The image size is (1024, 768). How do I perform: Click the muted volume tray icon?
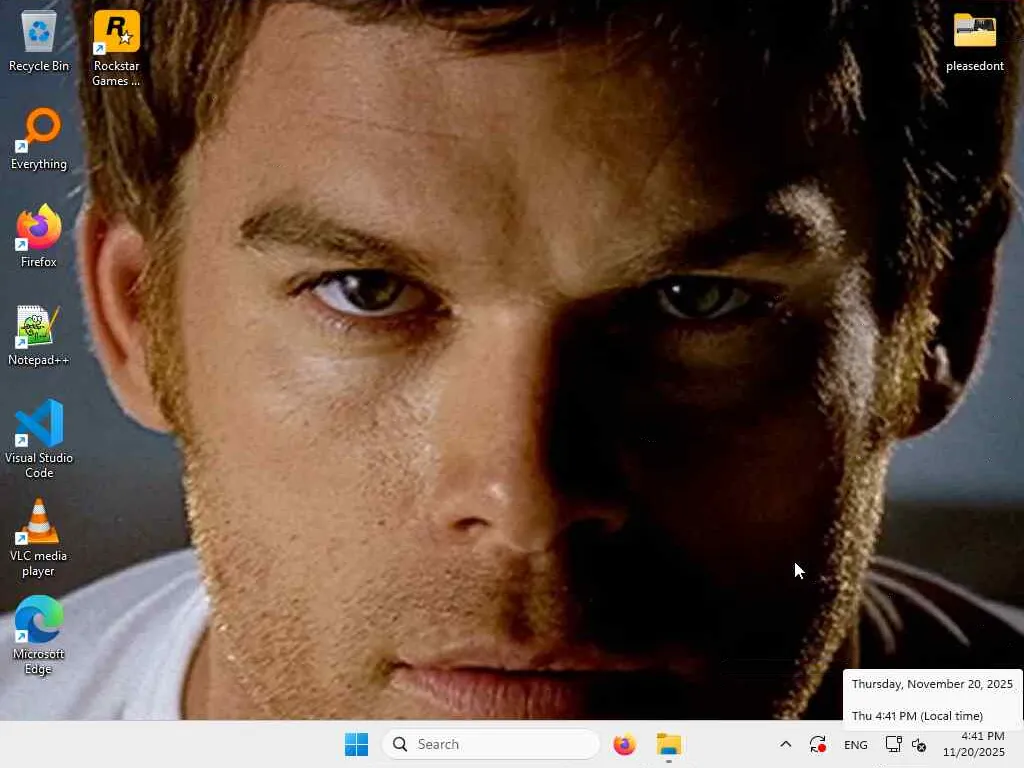919,744
